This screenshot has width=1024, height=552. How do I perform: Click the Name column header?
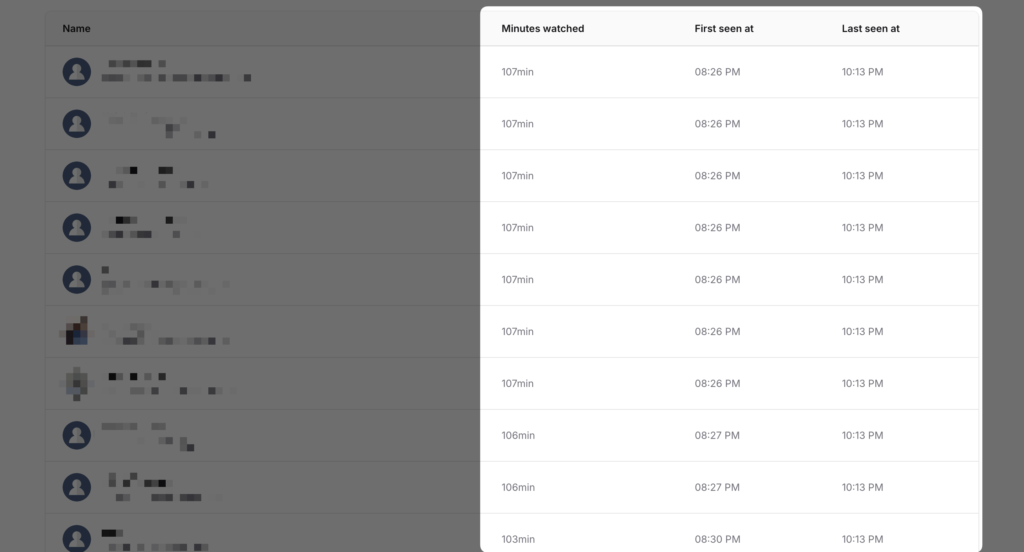[76, 29]
